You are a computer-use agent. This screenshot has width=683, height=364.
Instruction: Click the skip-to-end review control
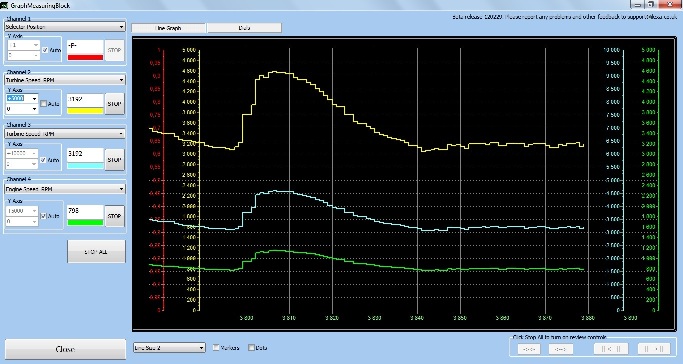(x=654, y=349)
